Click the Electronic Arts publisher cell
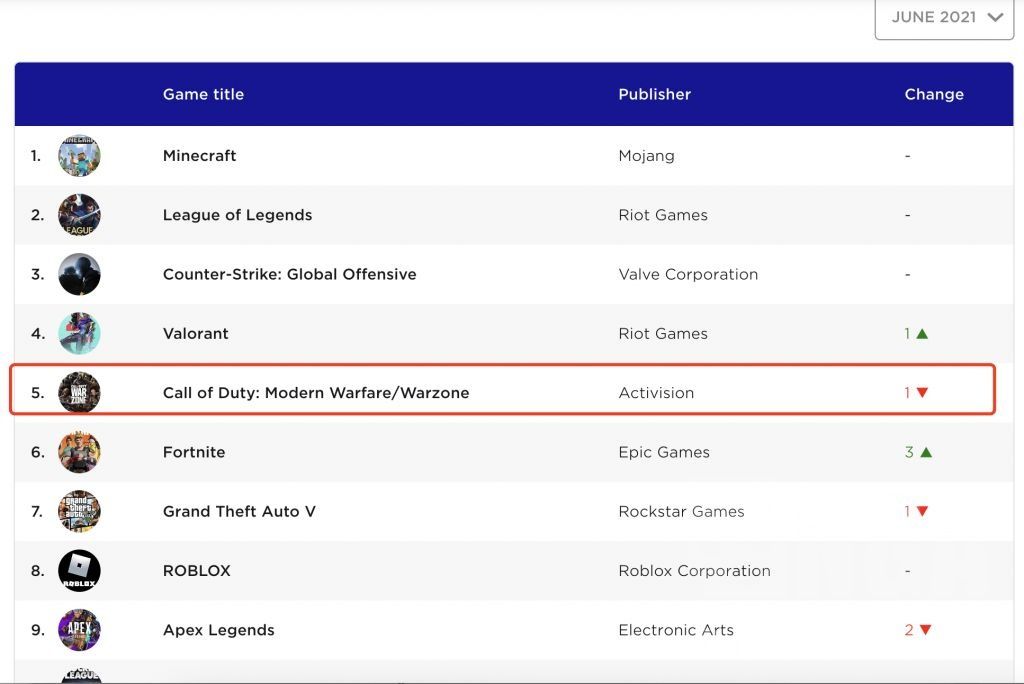Viewport: 1024px width, 684px height. pos(676,630)
